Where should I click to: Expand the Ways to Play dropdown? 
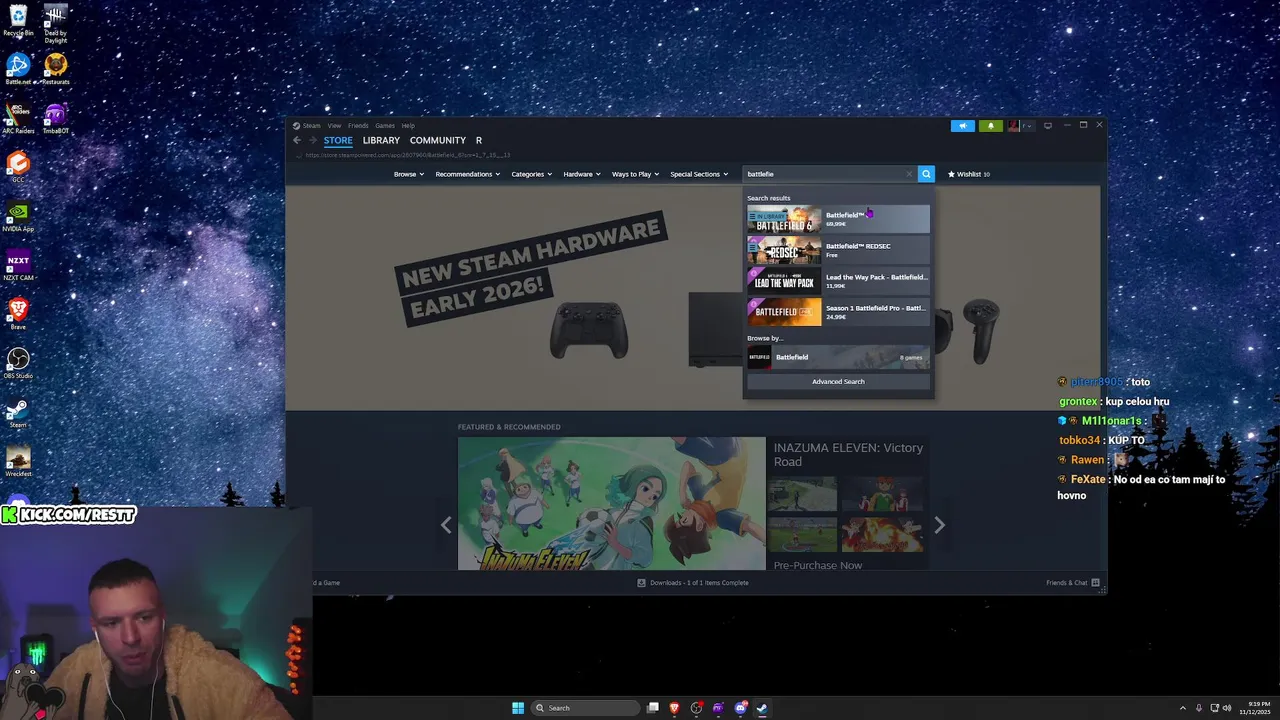click(635, 174)
